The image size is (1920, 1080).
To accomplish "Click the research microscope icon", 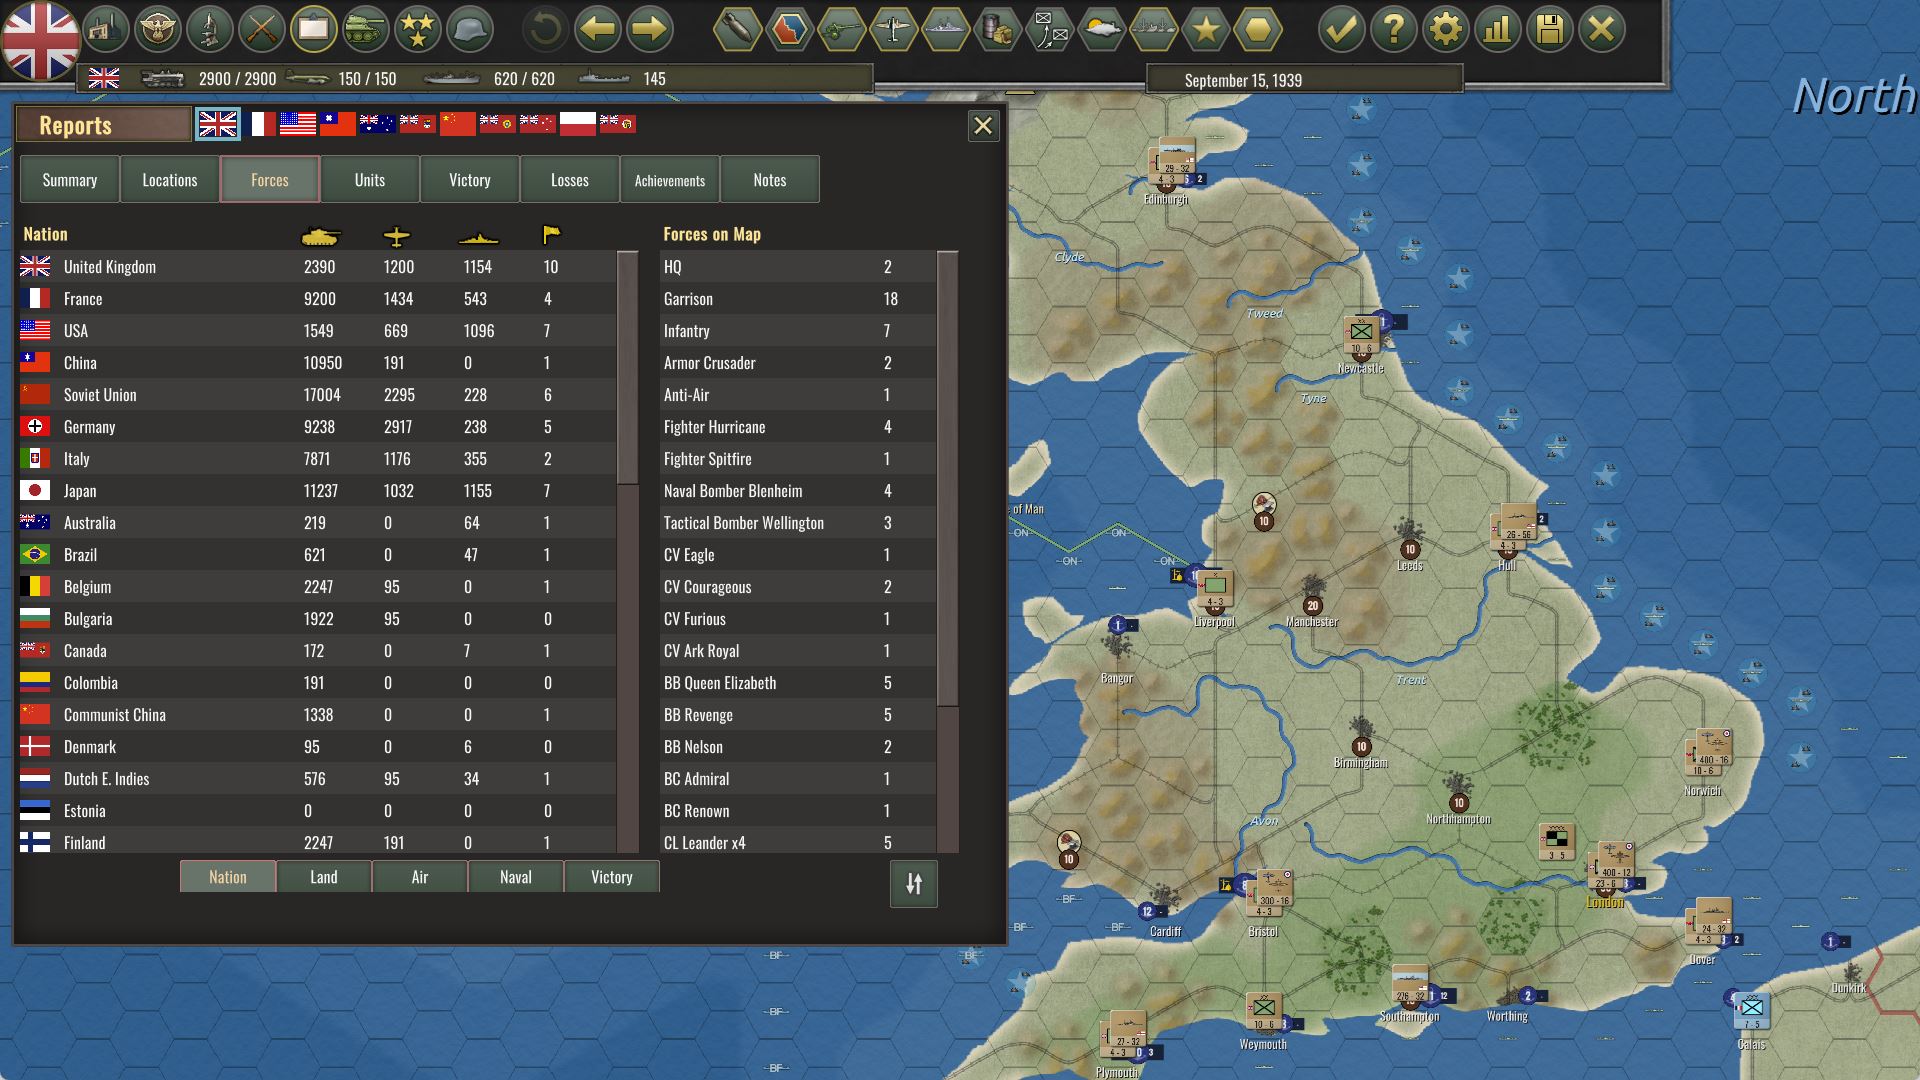I will (209, 30).
